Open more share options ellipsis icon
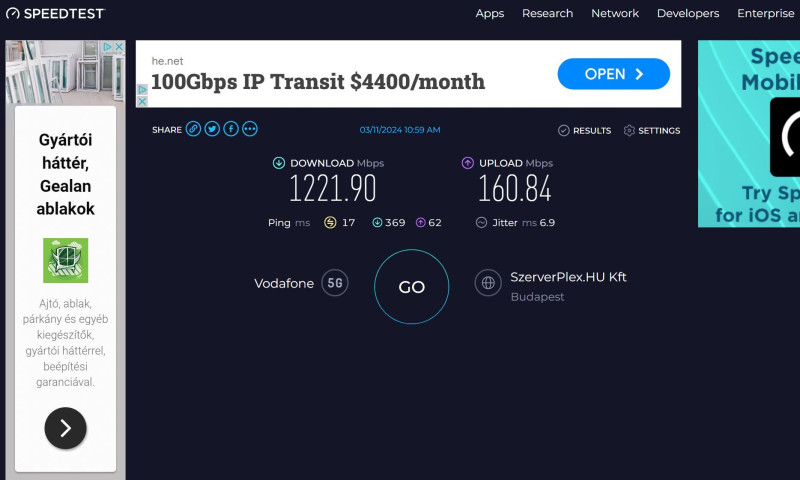800x480 pixels. pos(249,129)
